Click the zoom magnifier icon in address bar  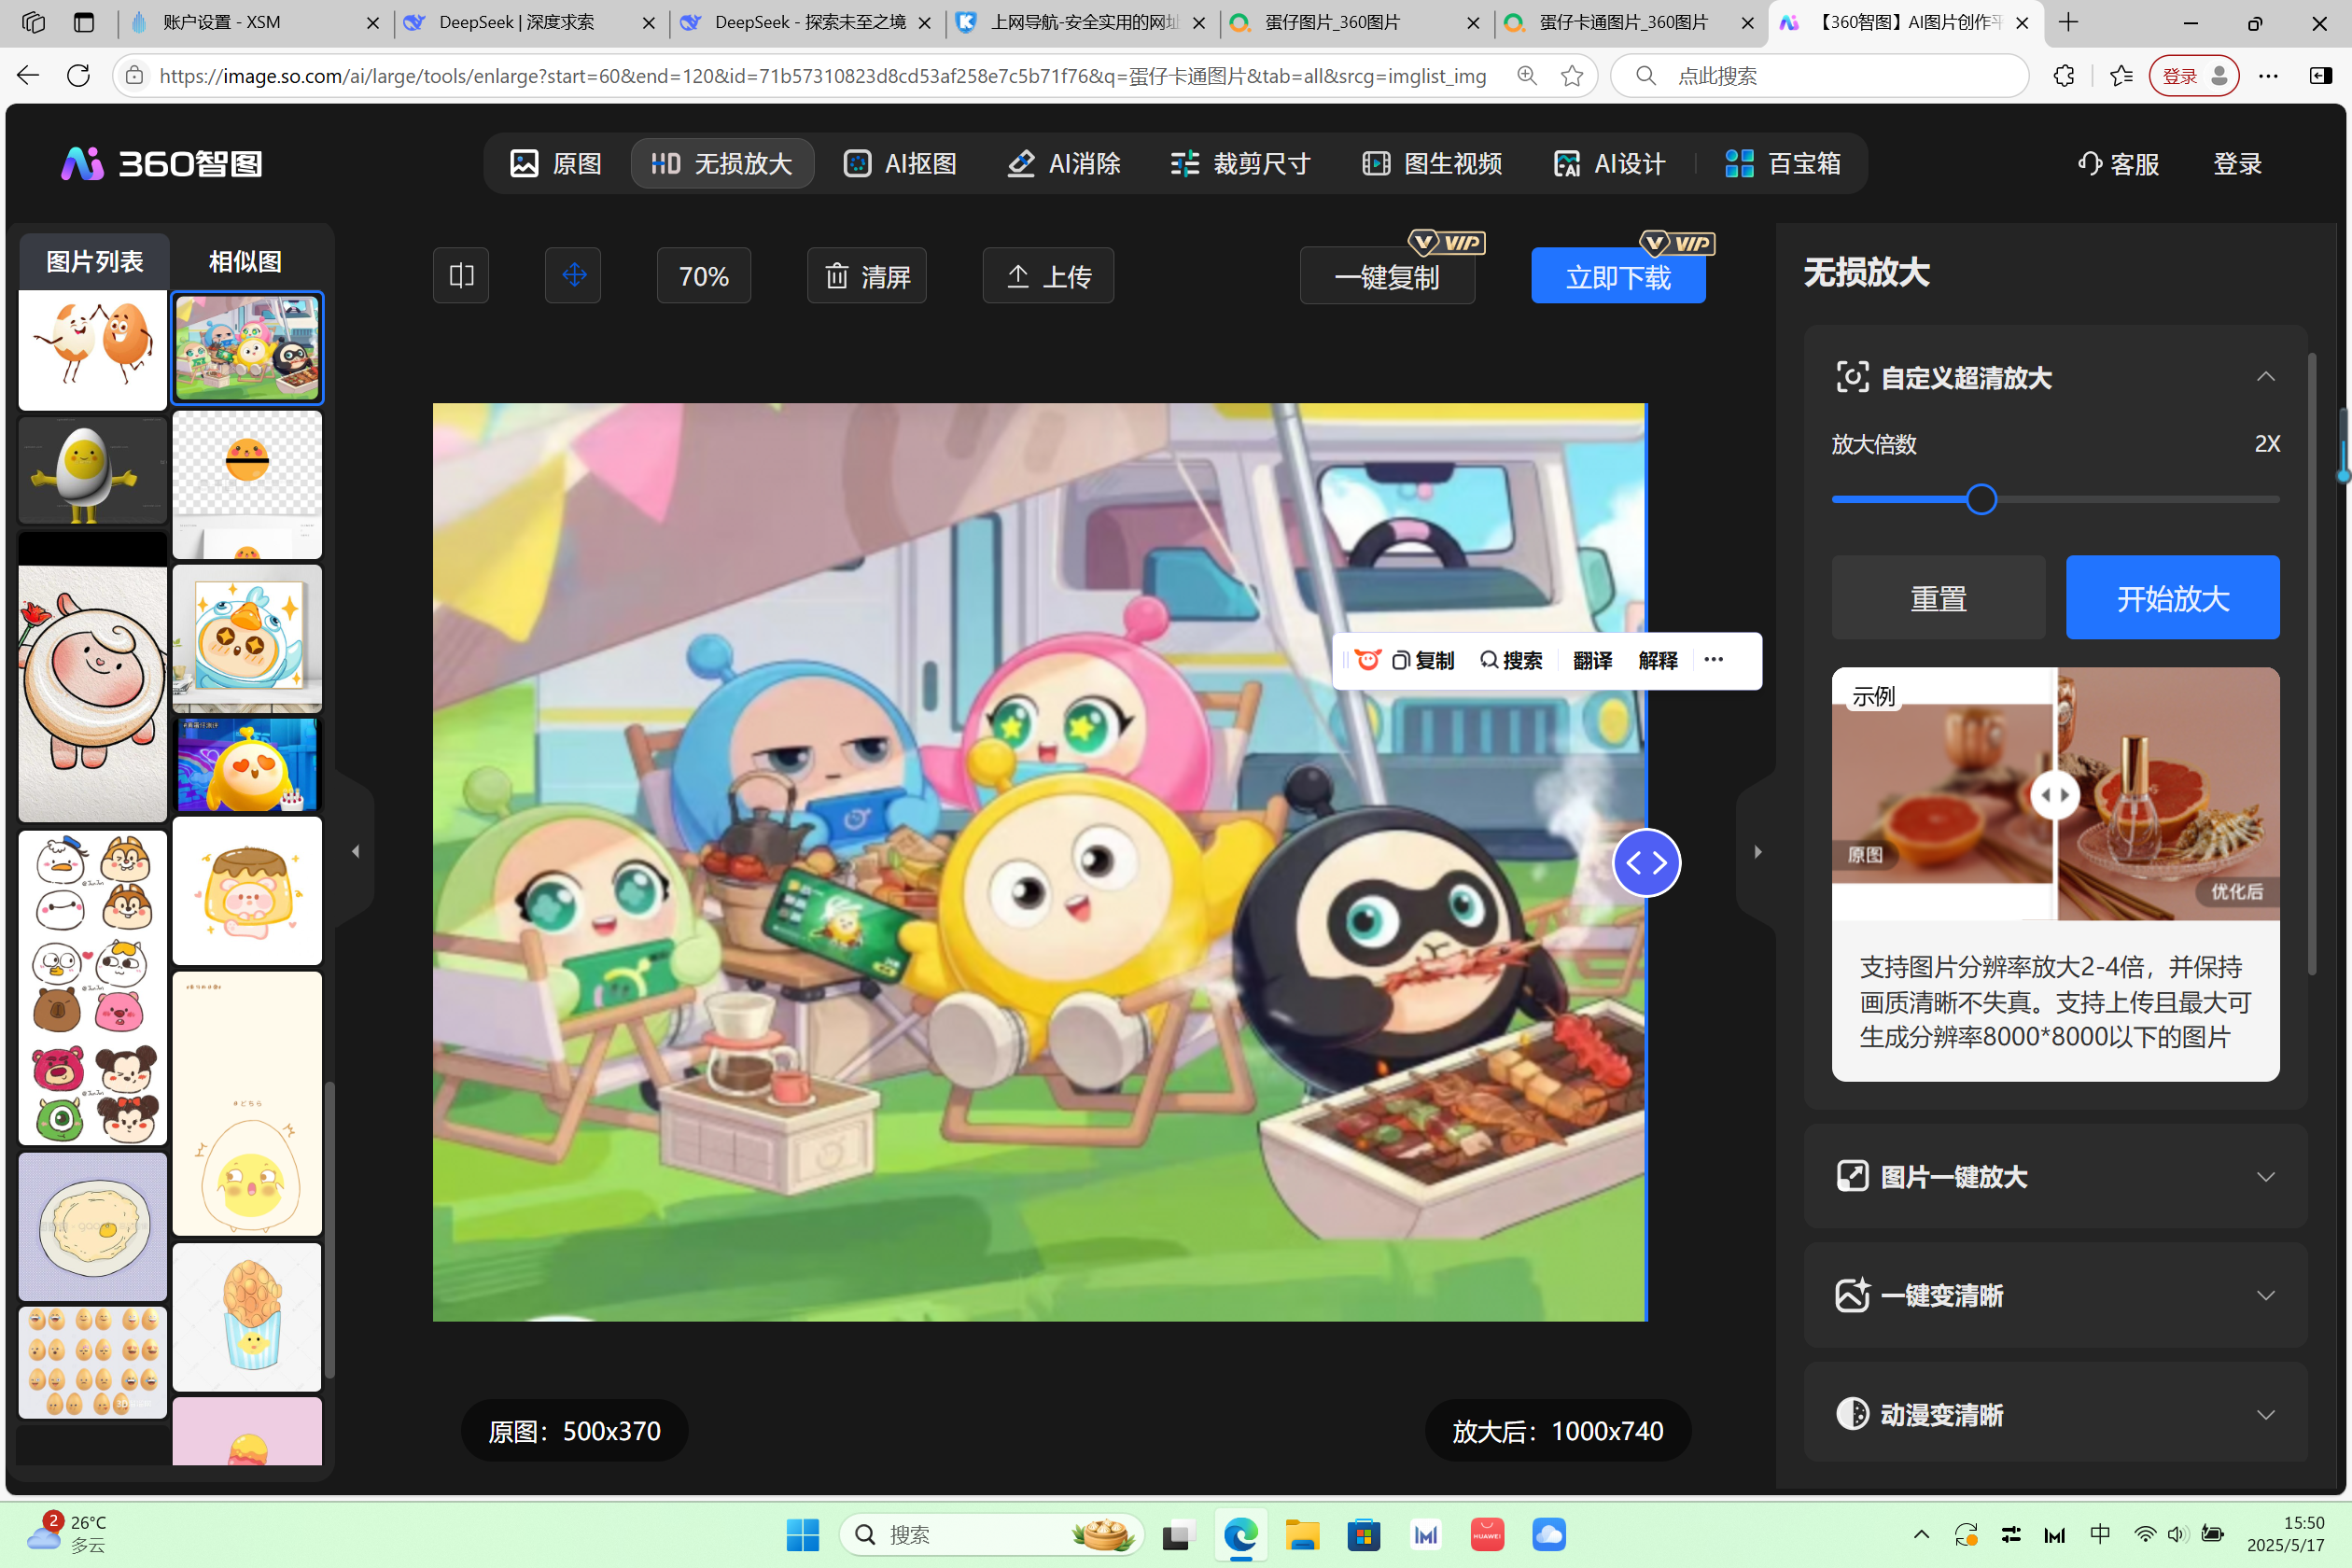click(x=1527, y=75)
